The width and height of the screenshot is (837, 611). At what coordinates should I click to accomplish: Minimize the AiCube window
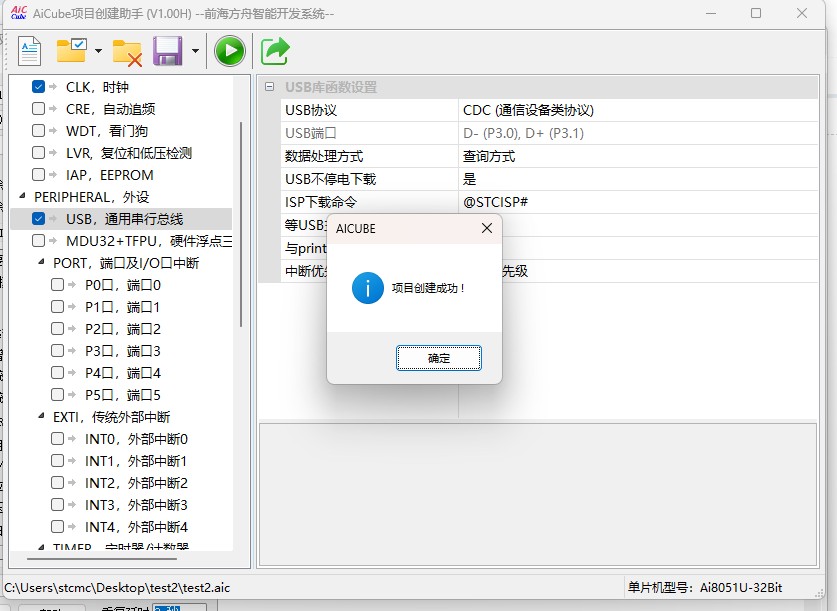pos(711,13)
